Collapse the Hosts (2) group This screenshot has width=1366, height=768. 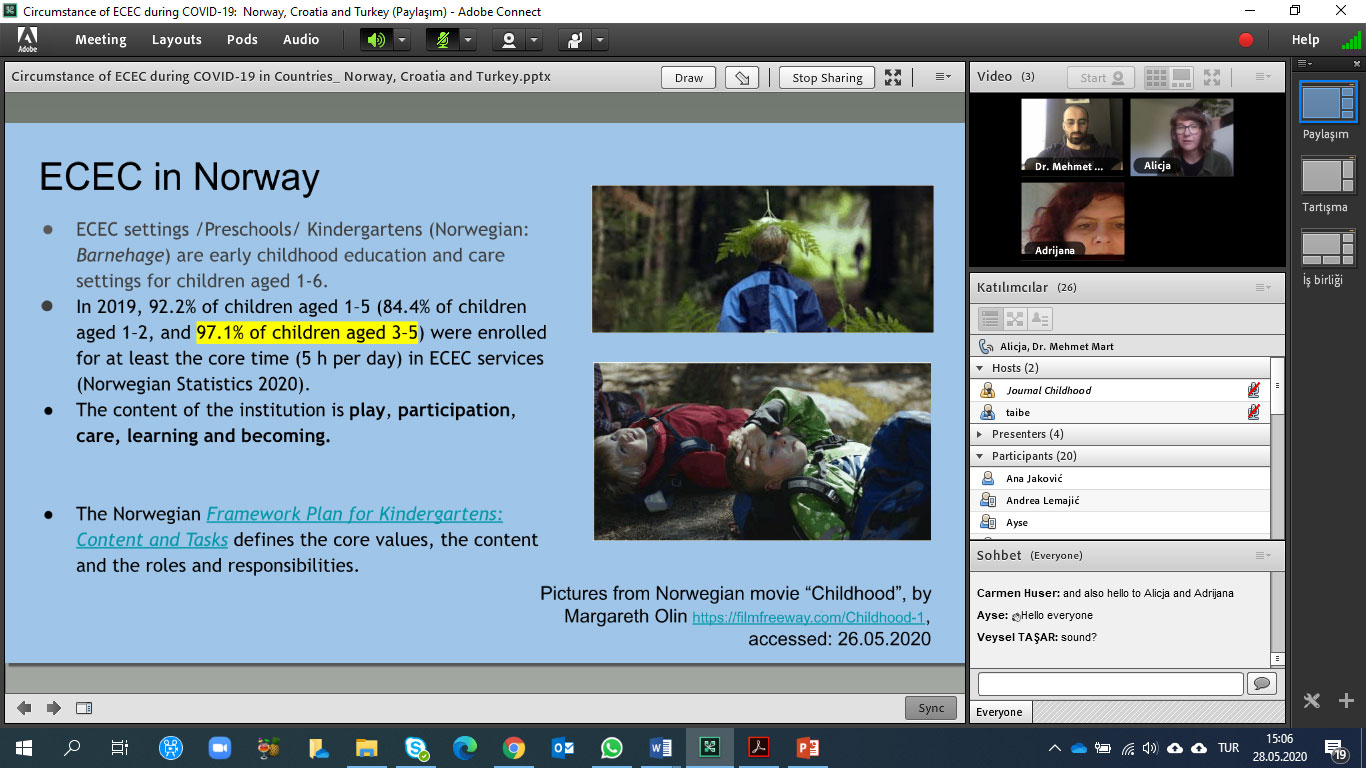981,368
